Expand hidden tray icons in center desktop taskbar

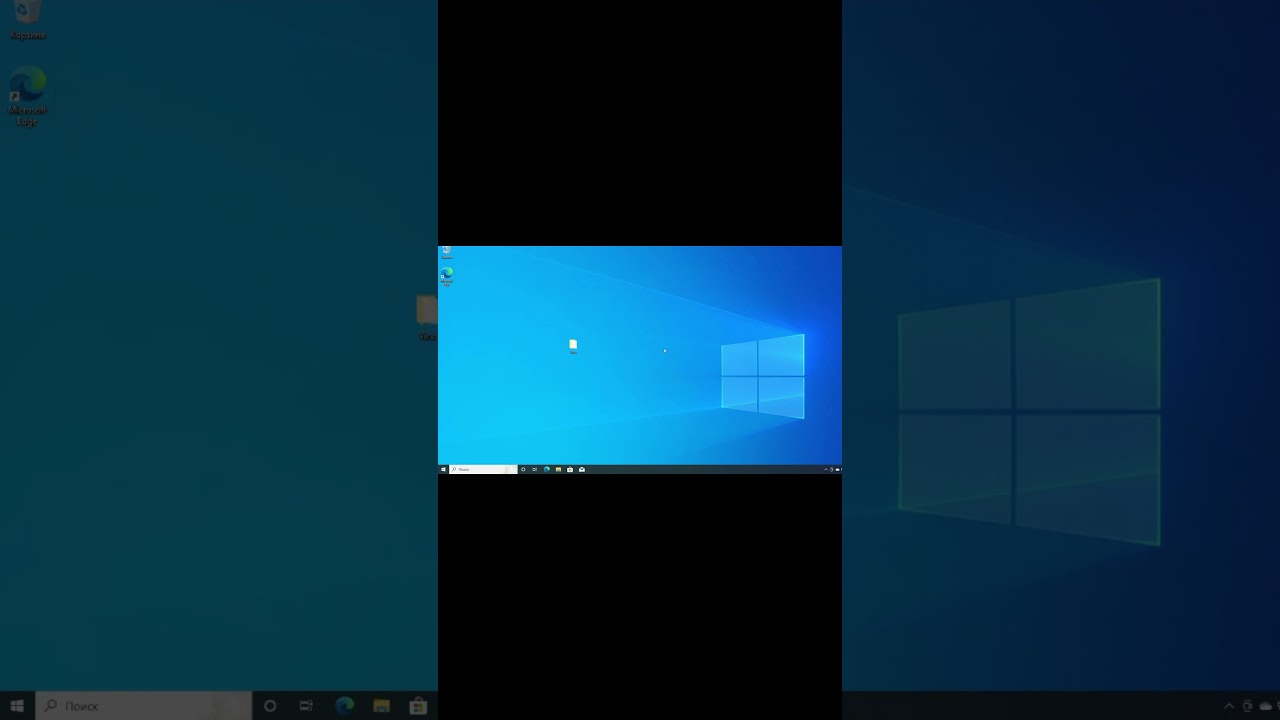coord(826,469)
